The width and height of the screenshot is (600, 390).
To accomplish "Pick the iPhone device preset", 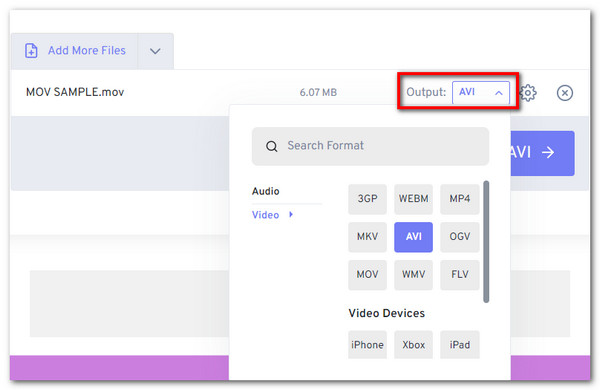I will coord(367,344).
